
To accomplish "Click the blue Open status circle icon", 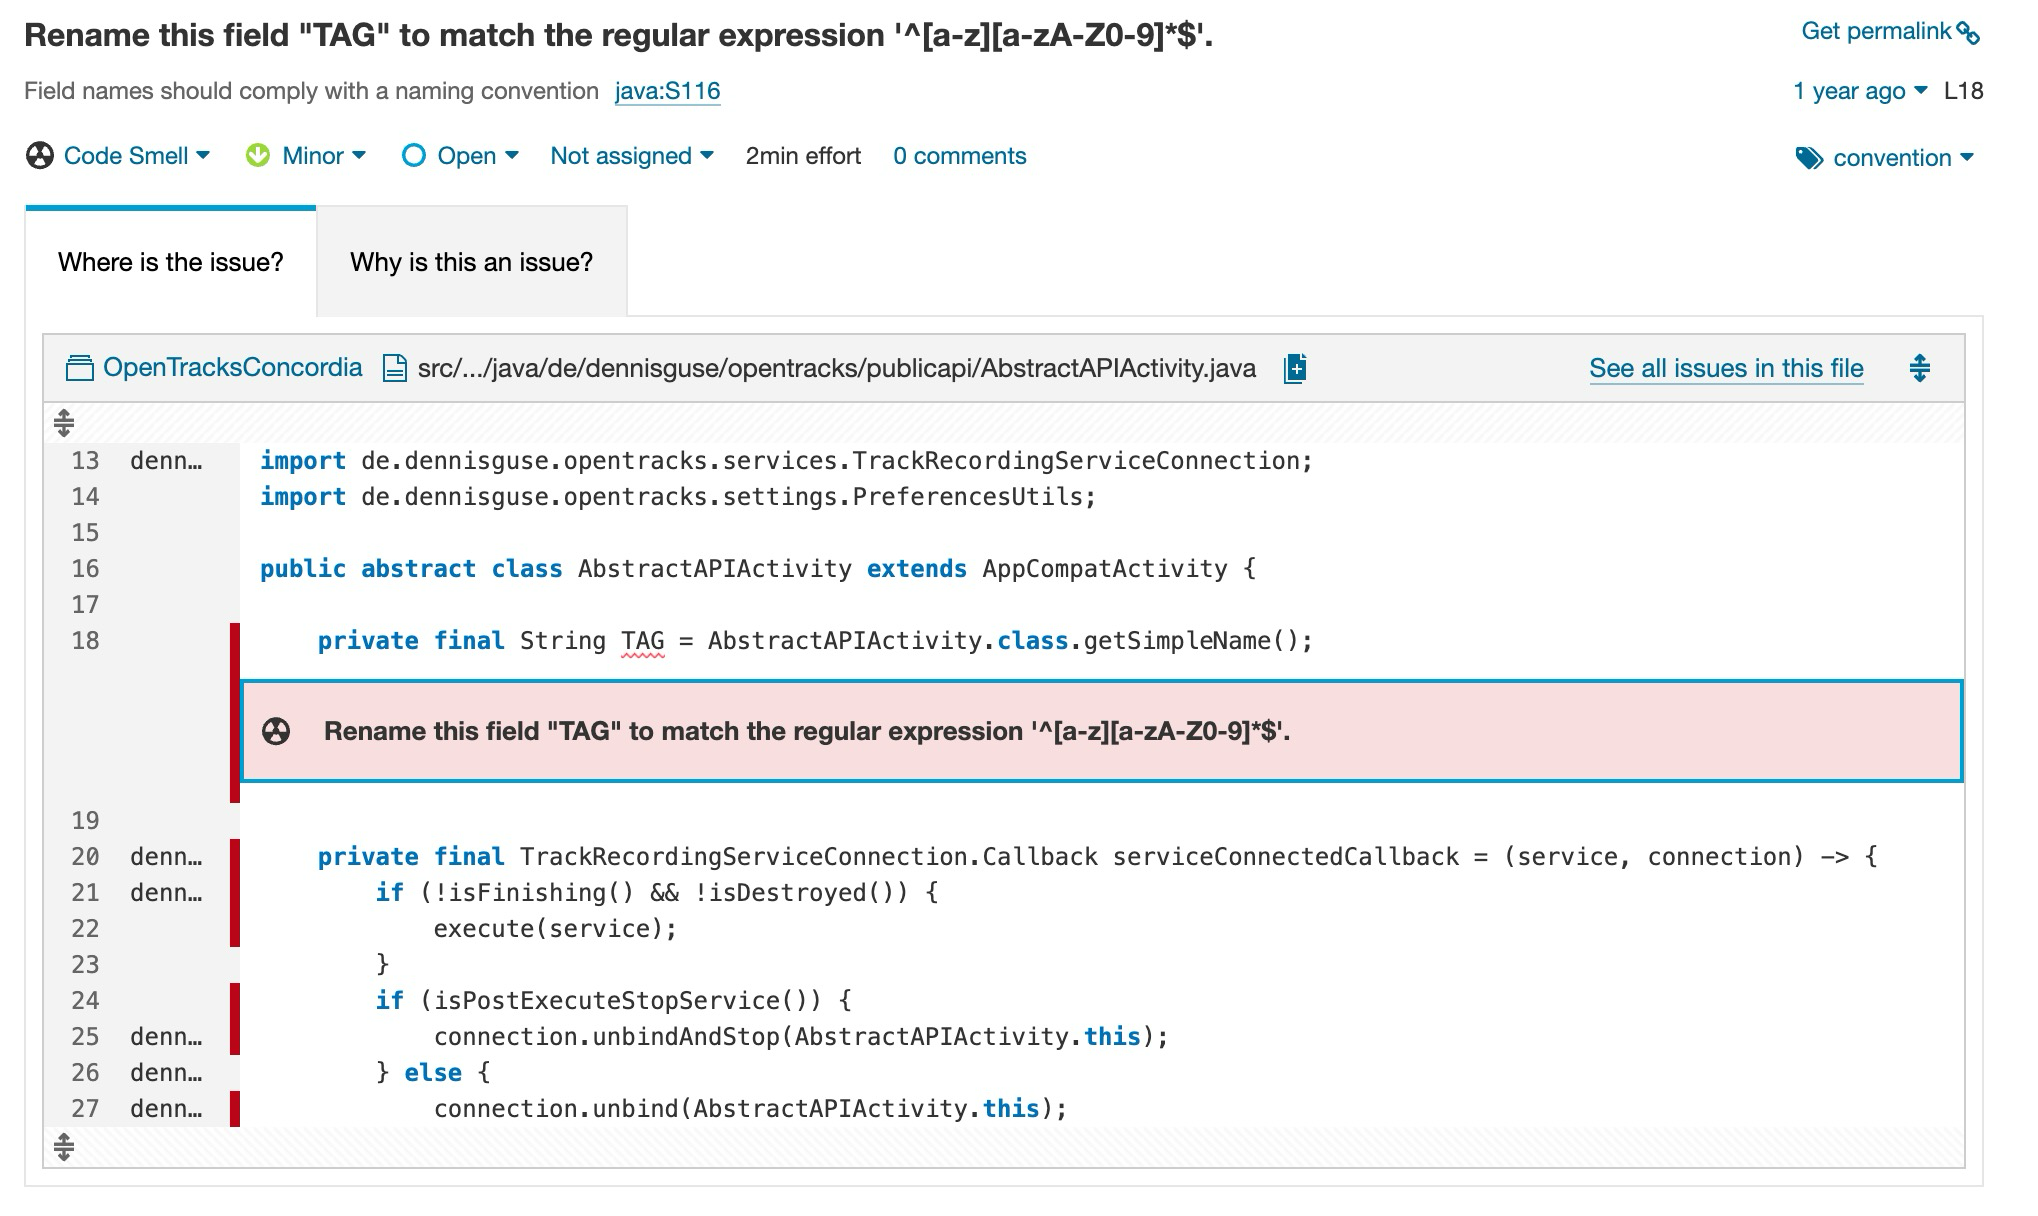I will (x=415, y=156).
